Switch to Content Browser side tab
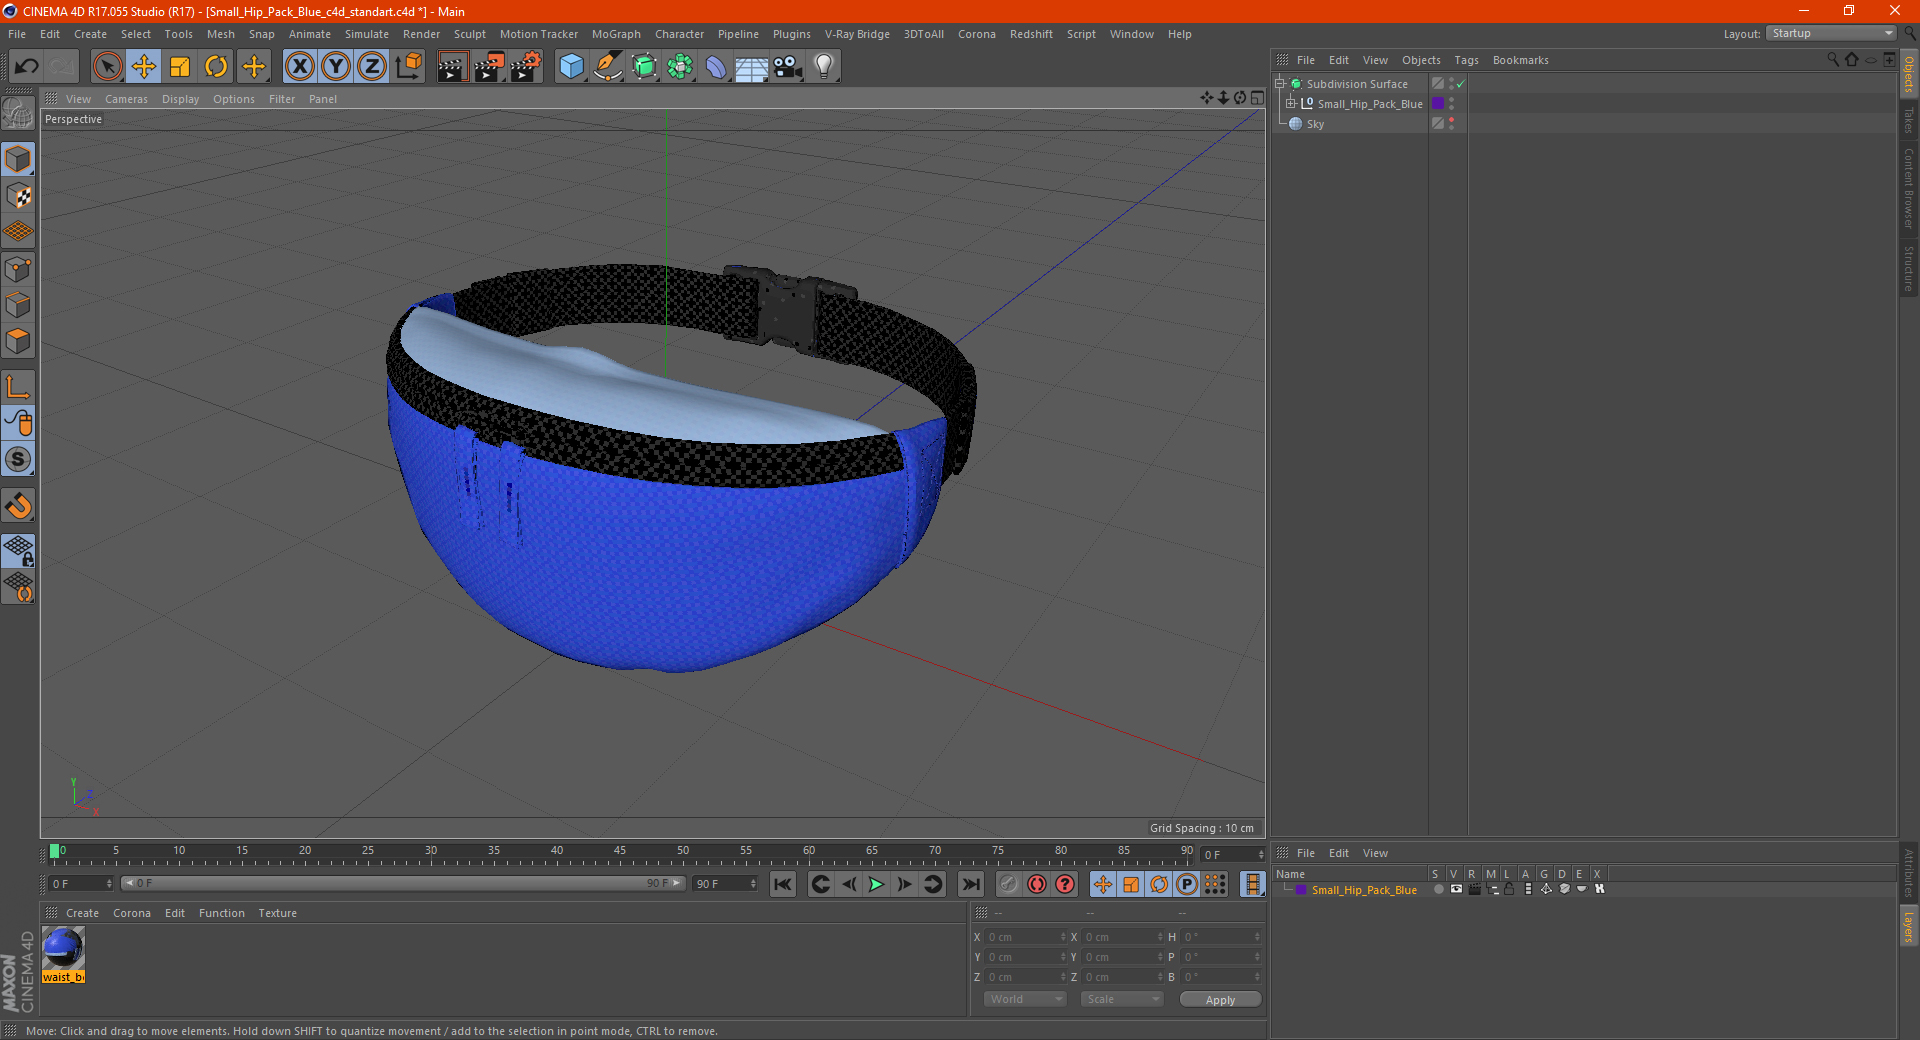Screen dimensions: 1920x1040 [x=1909, y=188]
